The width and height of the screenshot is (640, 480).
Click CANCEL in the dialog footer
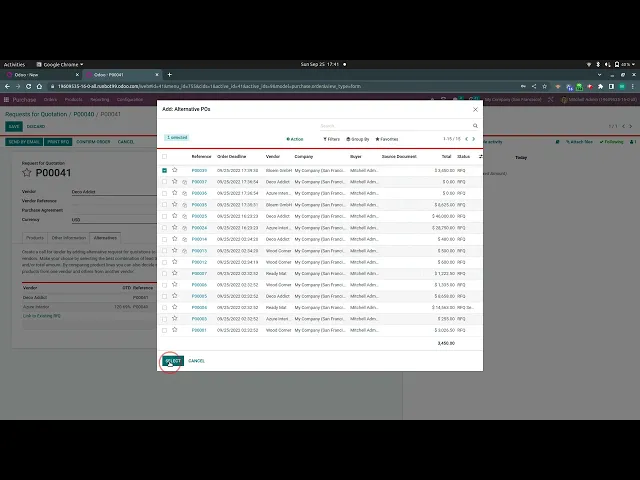click(x=196, y=361)
